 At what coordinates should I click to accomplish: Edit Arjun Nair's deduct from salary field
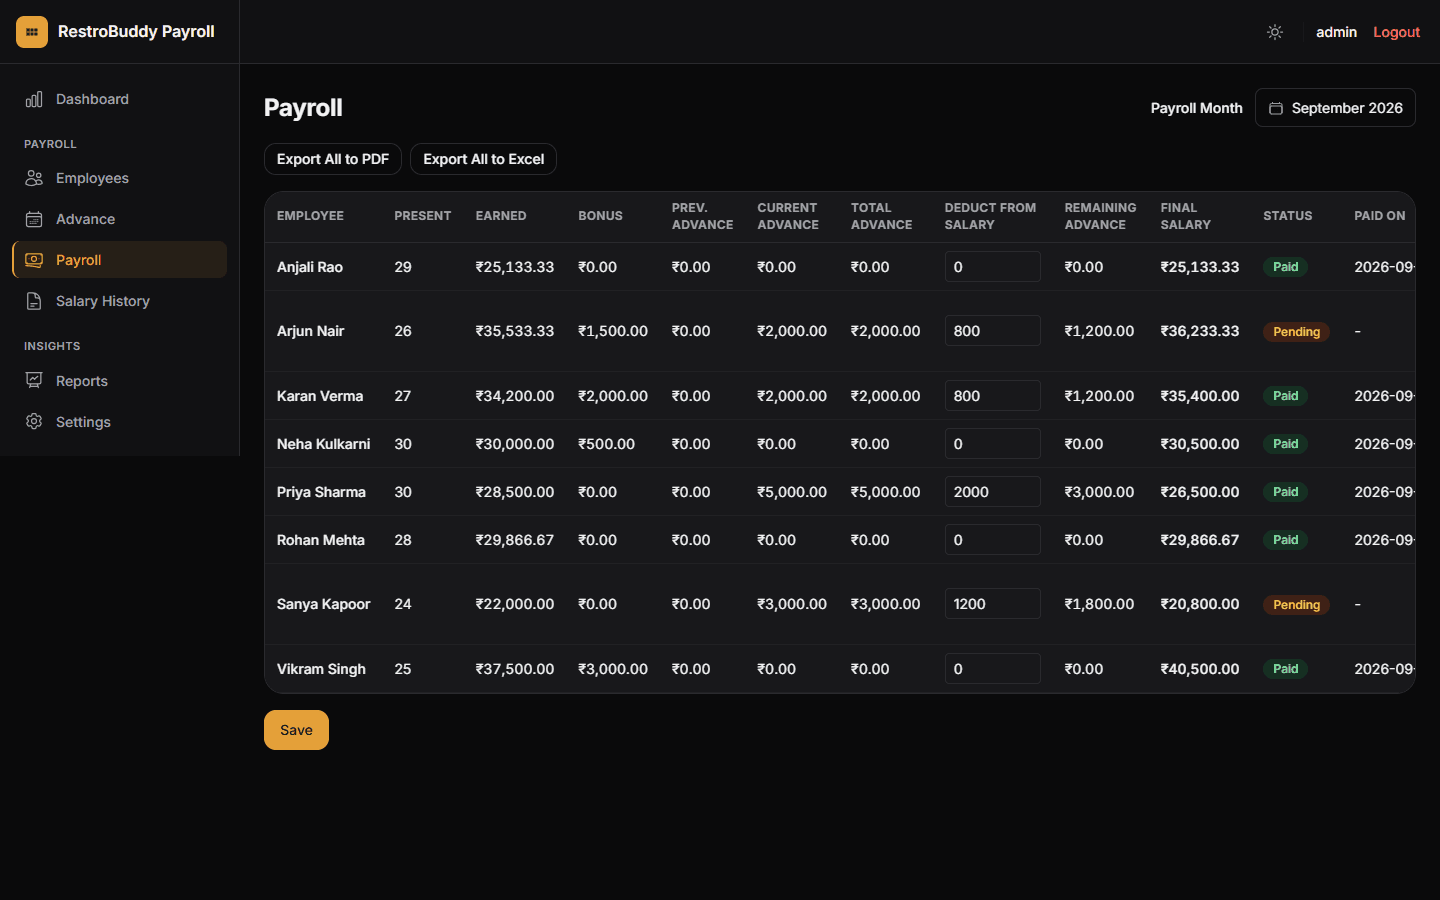992,331
